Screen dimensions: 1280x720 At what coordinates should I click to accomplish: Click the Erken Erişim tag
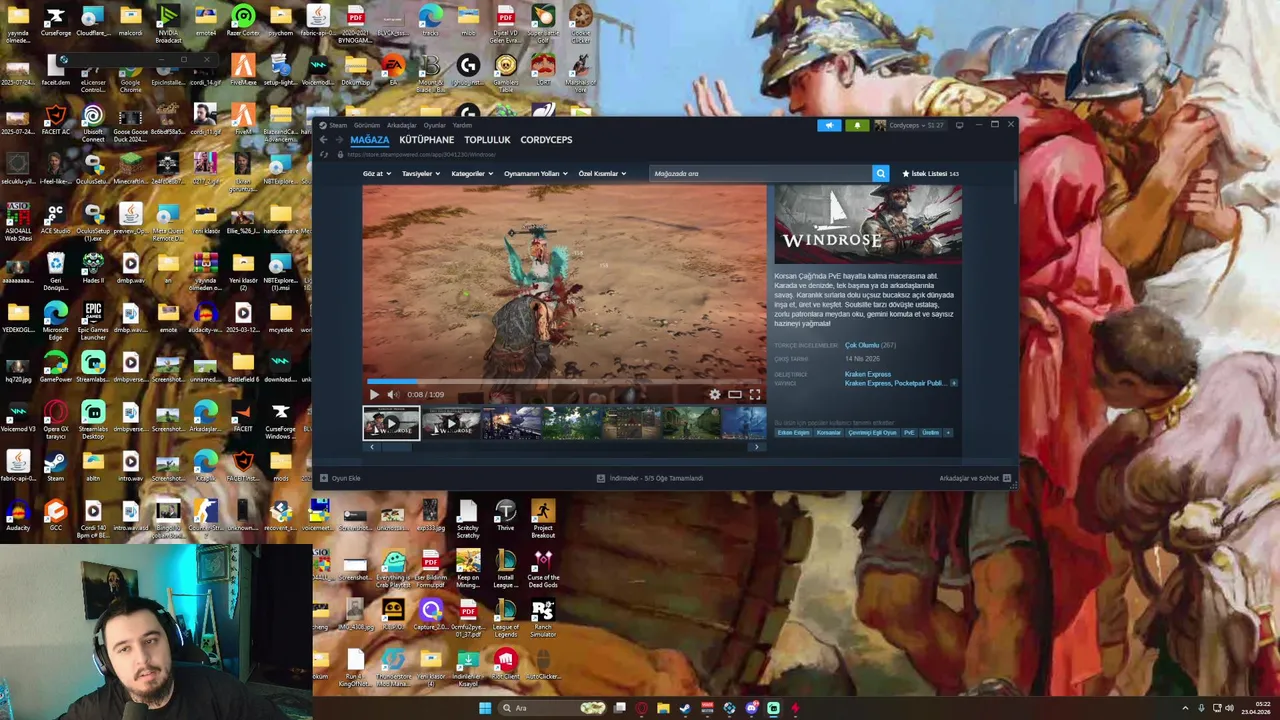pyautogui.click(x=793, y=433)
